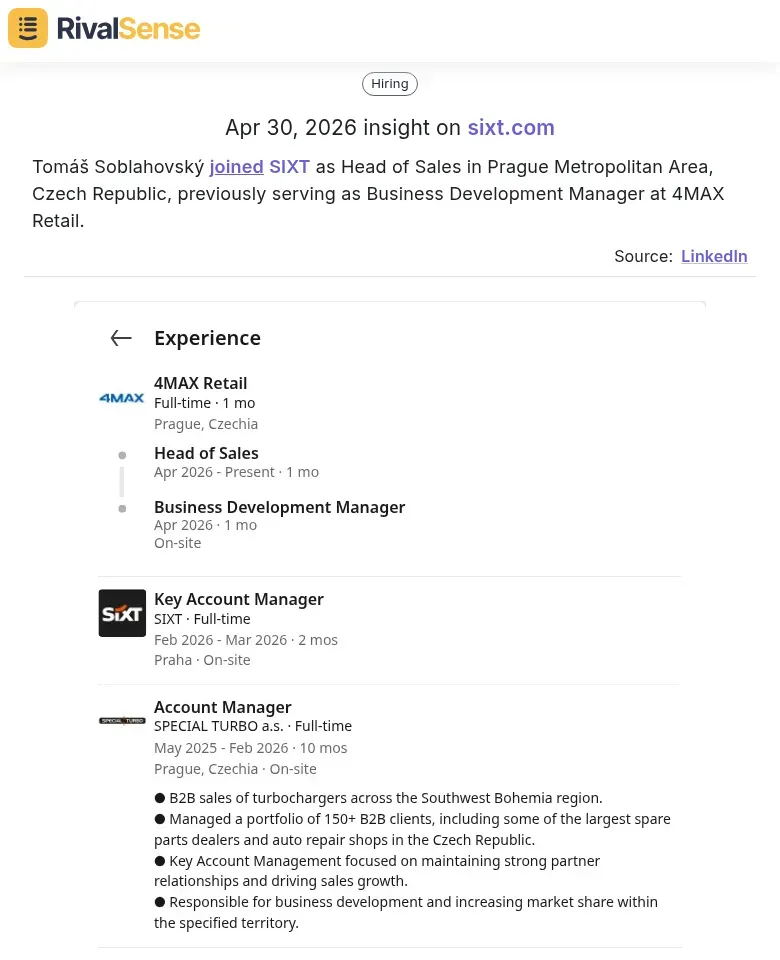
Task: Click the Prague, Czechia location text under 4MAX
Action: pos(206,423)
